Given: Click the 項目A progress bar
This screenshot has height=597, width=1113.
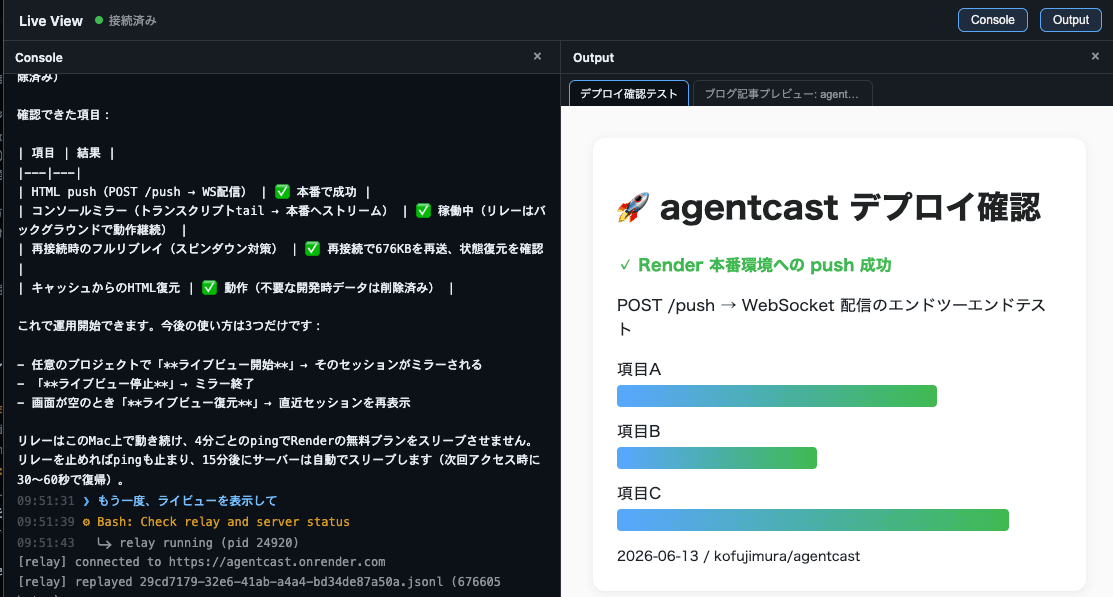Looking at the screenshot, I should click(777, 396).
